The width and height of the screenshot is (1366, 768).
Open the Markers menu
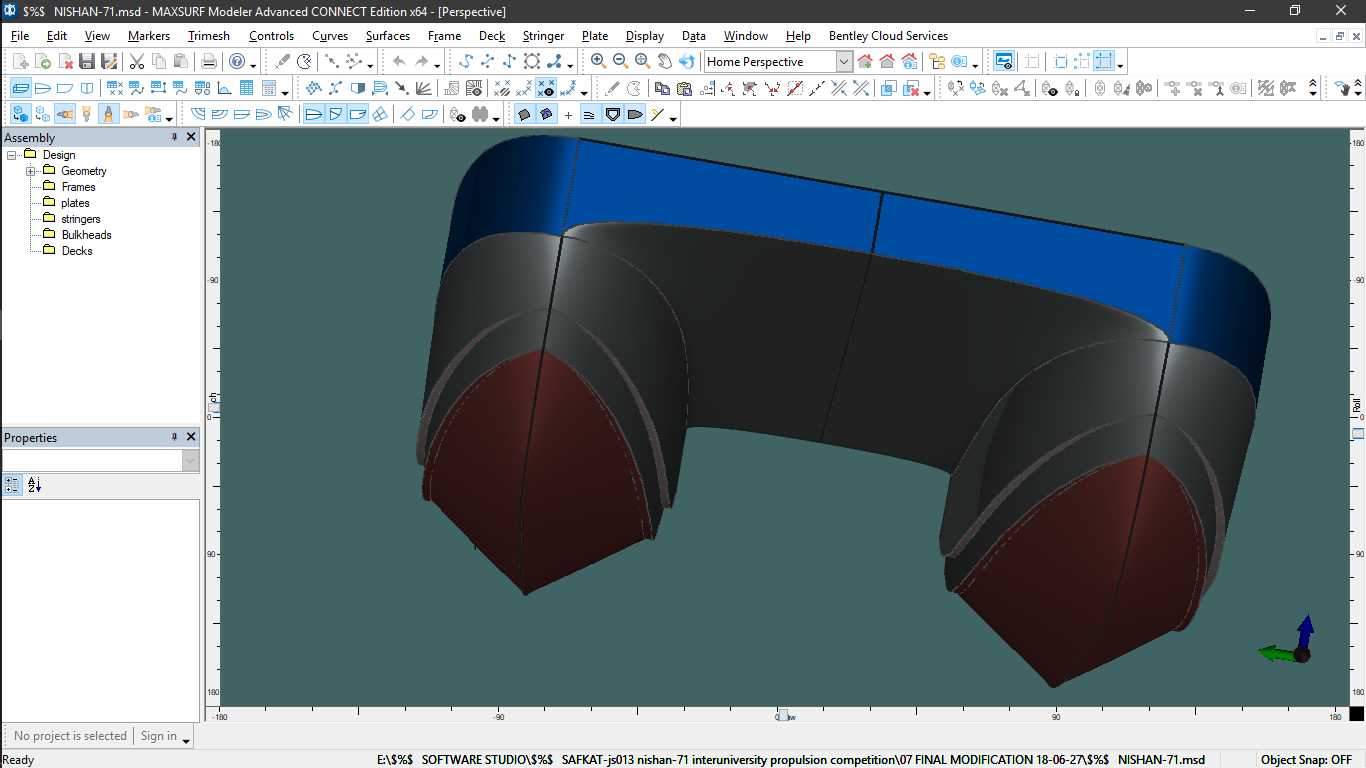tap(149, 36)
